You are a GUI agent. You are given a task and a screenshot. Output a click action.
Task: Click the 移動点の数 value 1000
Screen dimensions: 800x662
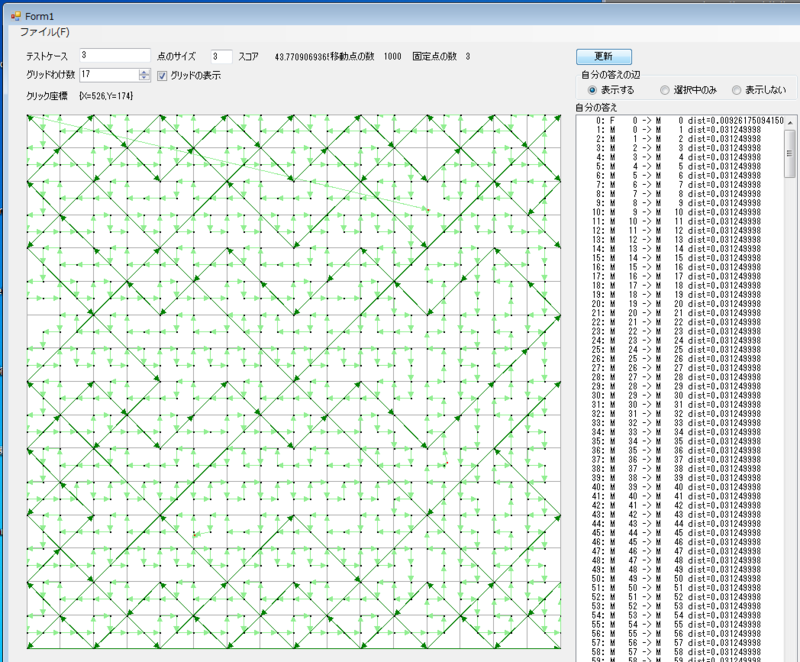point(392,56)
